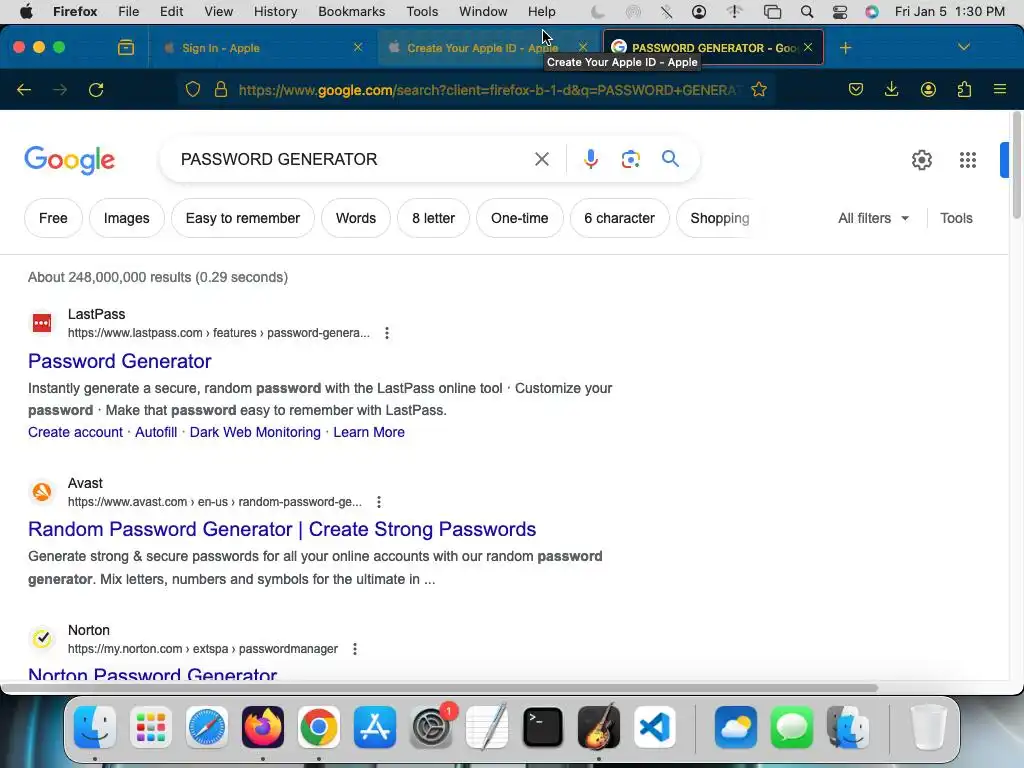Viewport: 1024px width, 768px height.
Task: Open the Firefox downloads panel
Action: pos(891,89)
